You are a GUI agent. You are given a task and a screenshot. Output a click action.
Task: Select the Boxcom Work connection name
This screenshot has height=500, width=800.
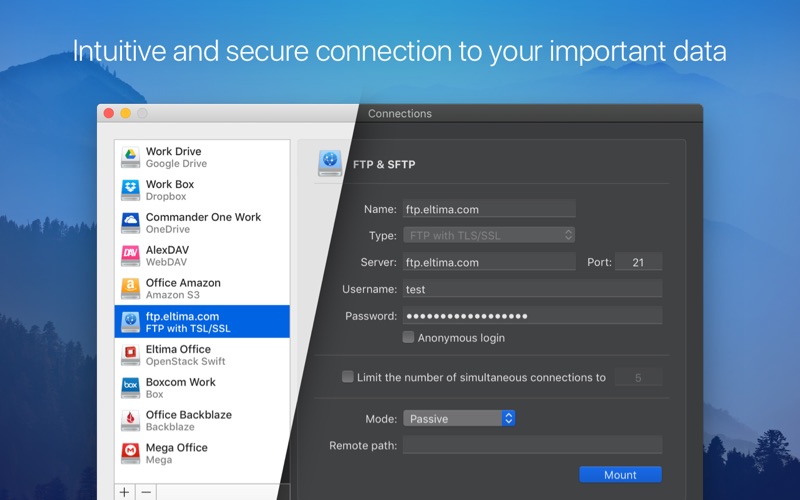coord(181,382)
